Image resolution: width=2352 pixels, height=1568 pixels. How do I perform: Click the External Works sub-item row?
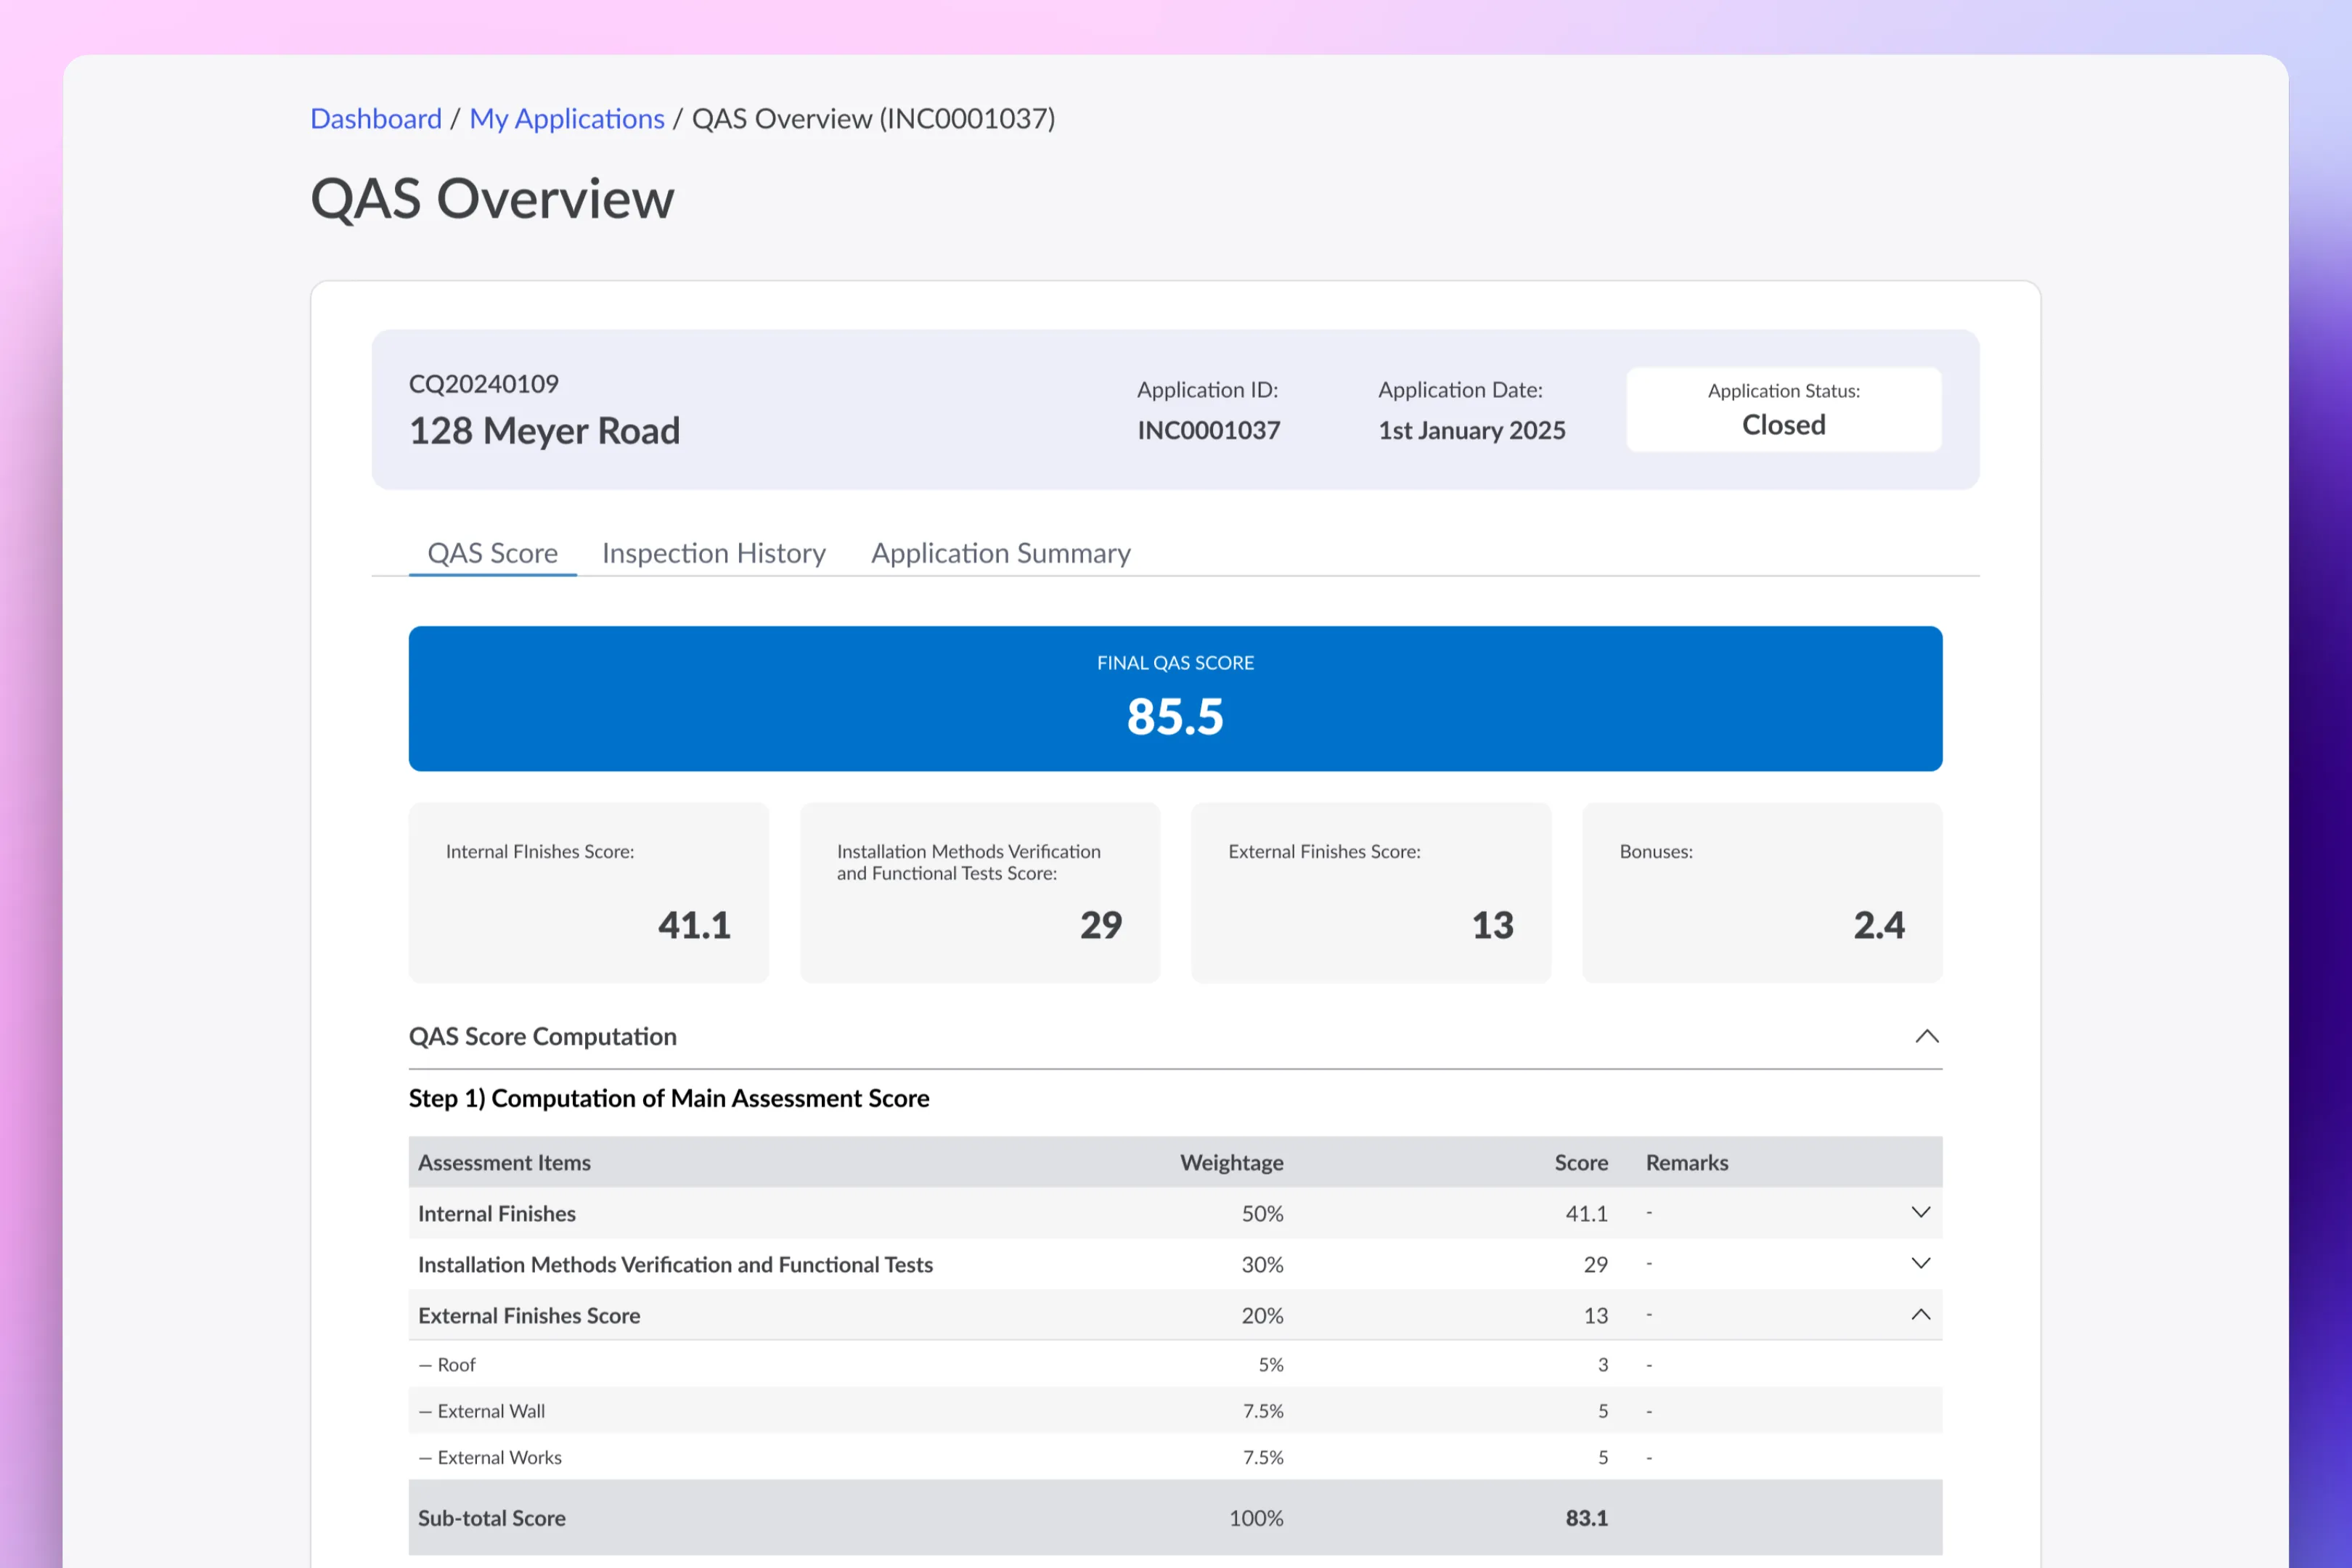click(x=1175, y=1457)
